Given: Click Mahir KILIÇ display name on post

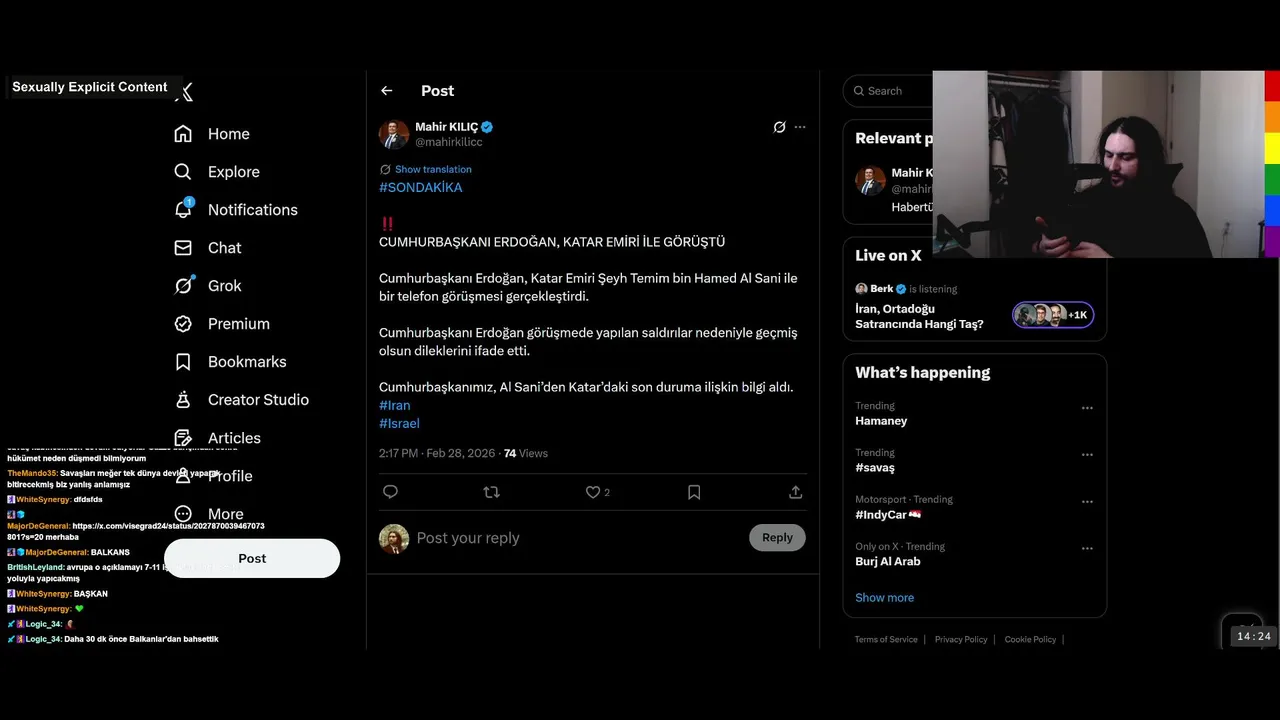Looking at the screenshot, I should tap(447, 127).
